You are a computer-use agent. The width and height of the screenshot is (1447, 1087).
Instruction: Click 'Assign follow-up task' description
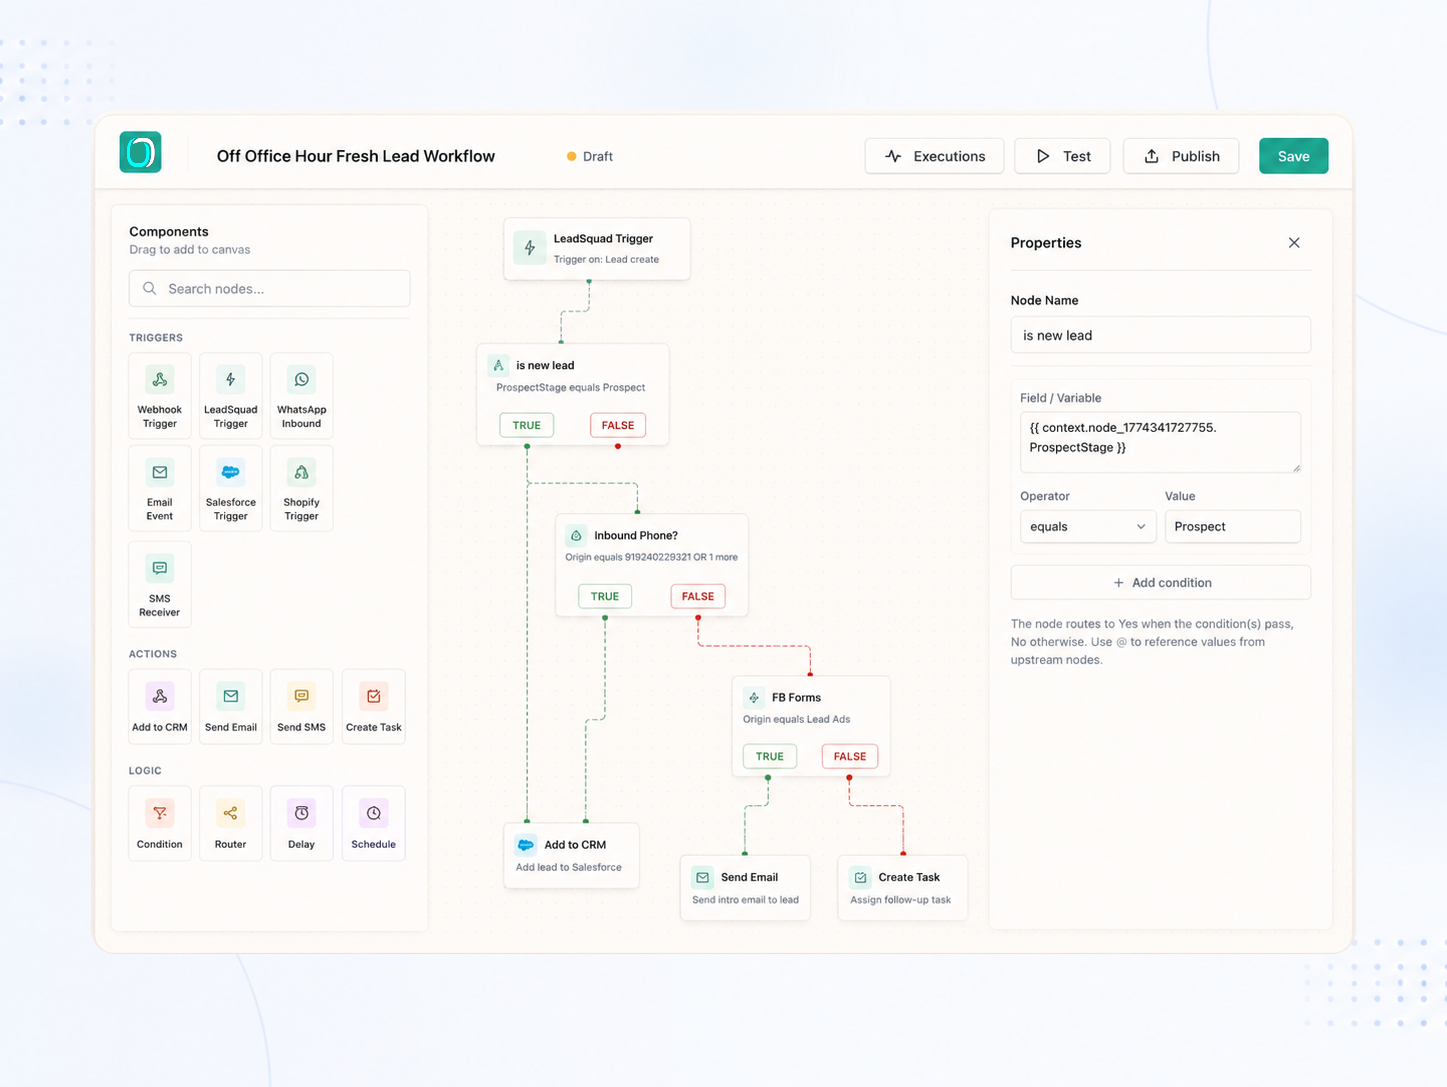pyautogui.click(x=901, y=900)
